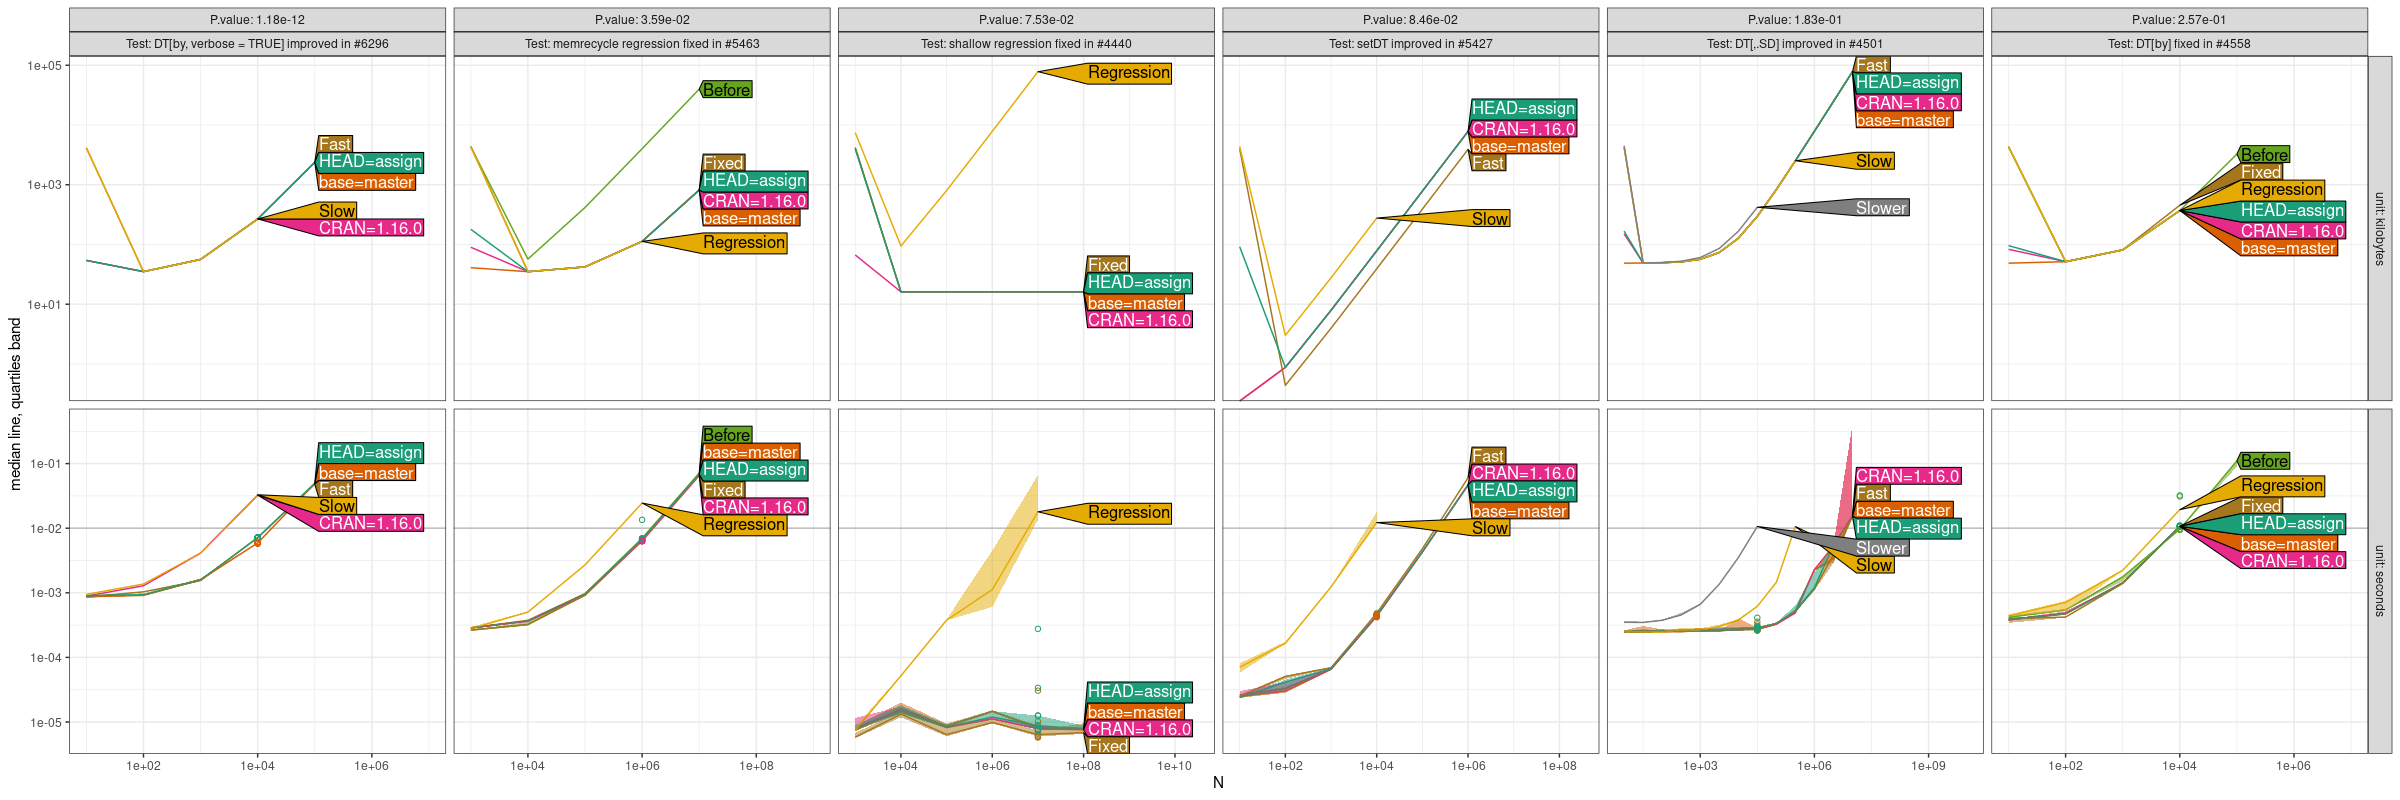Click the 'P.value: 1.18e-12' facet header
Viewport: 2400px width, 800px height.
pos(257,20)
